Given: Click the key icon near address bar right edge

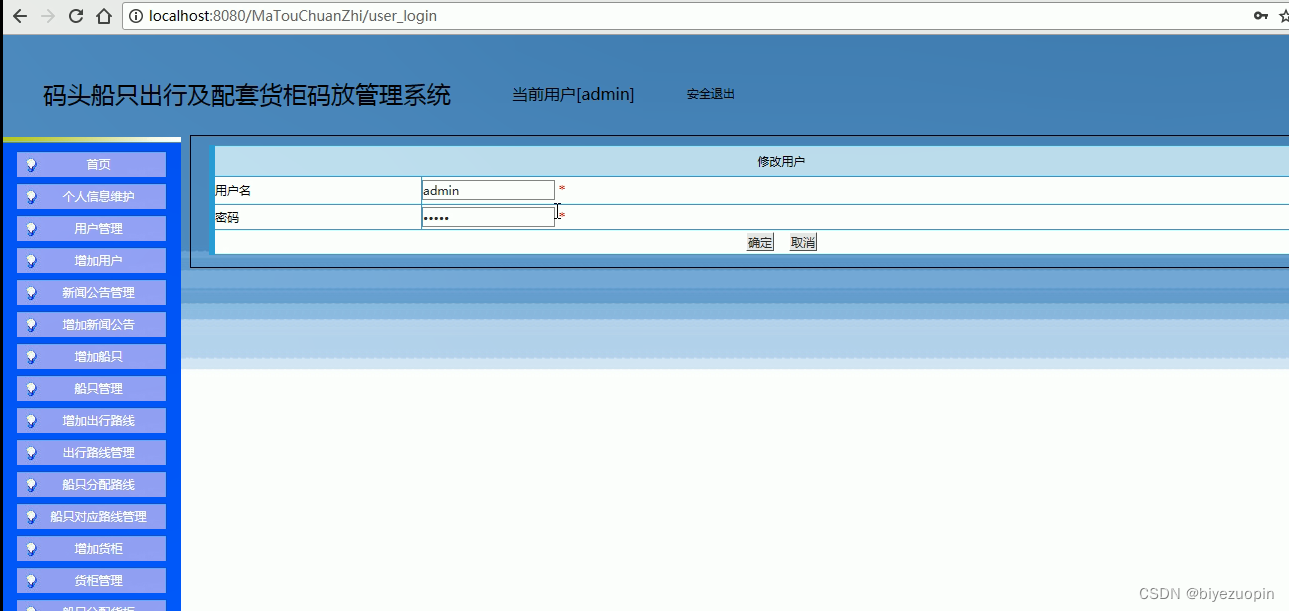Looking at the screenshot, I should point(1261,15).
